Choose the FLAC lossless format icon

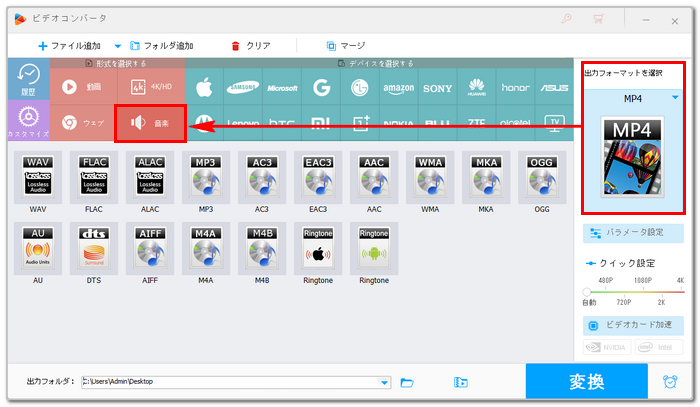[93, 179]
